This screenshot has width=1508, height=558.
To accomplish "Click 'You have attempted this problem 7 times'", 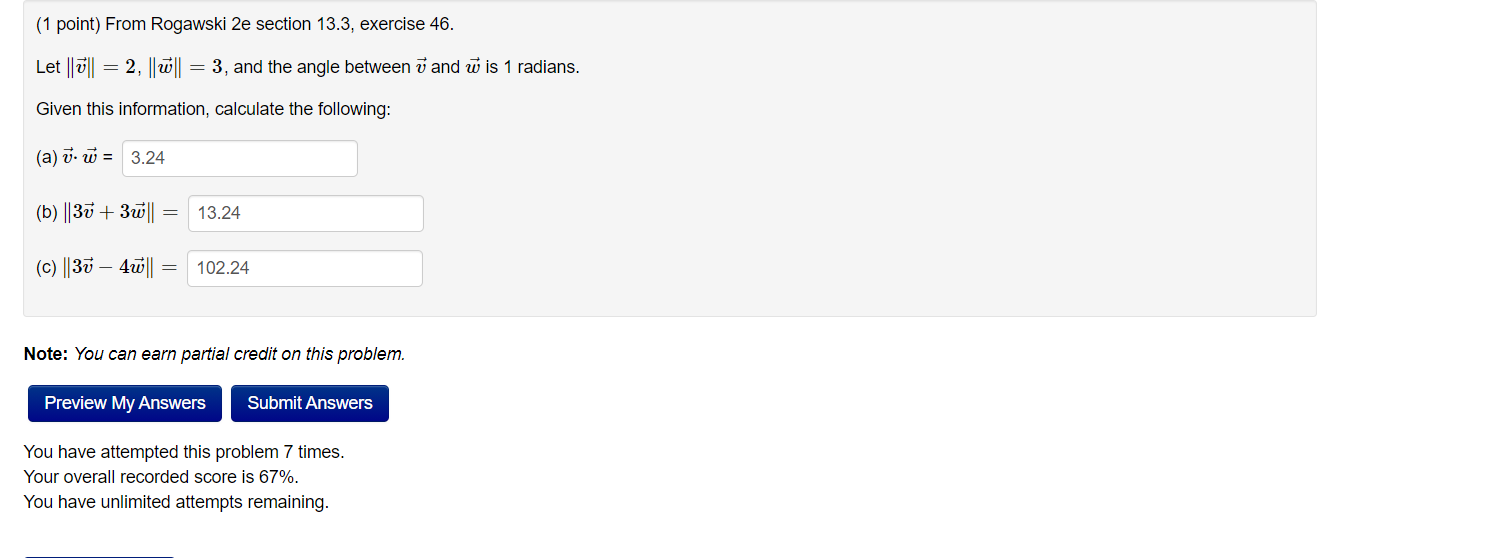I will (x=184, y=452).
